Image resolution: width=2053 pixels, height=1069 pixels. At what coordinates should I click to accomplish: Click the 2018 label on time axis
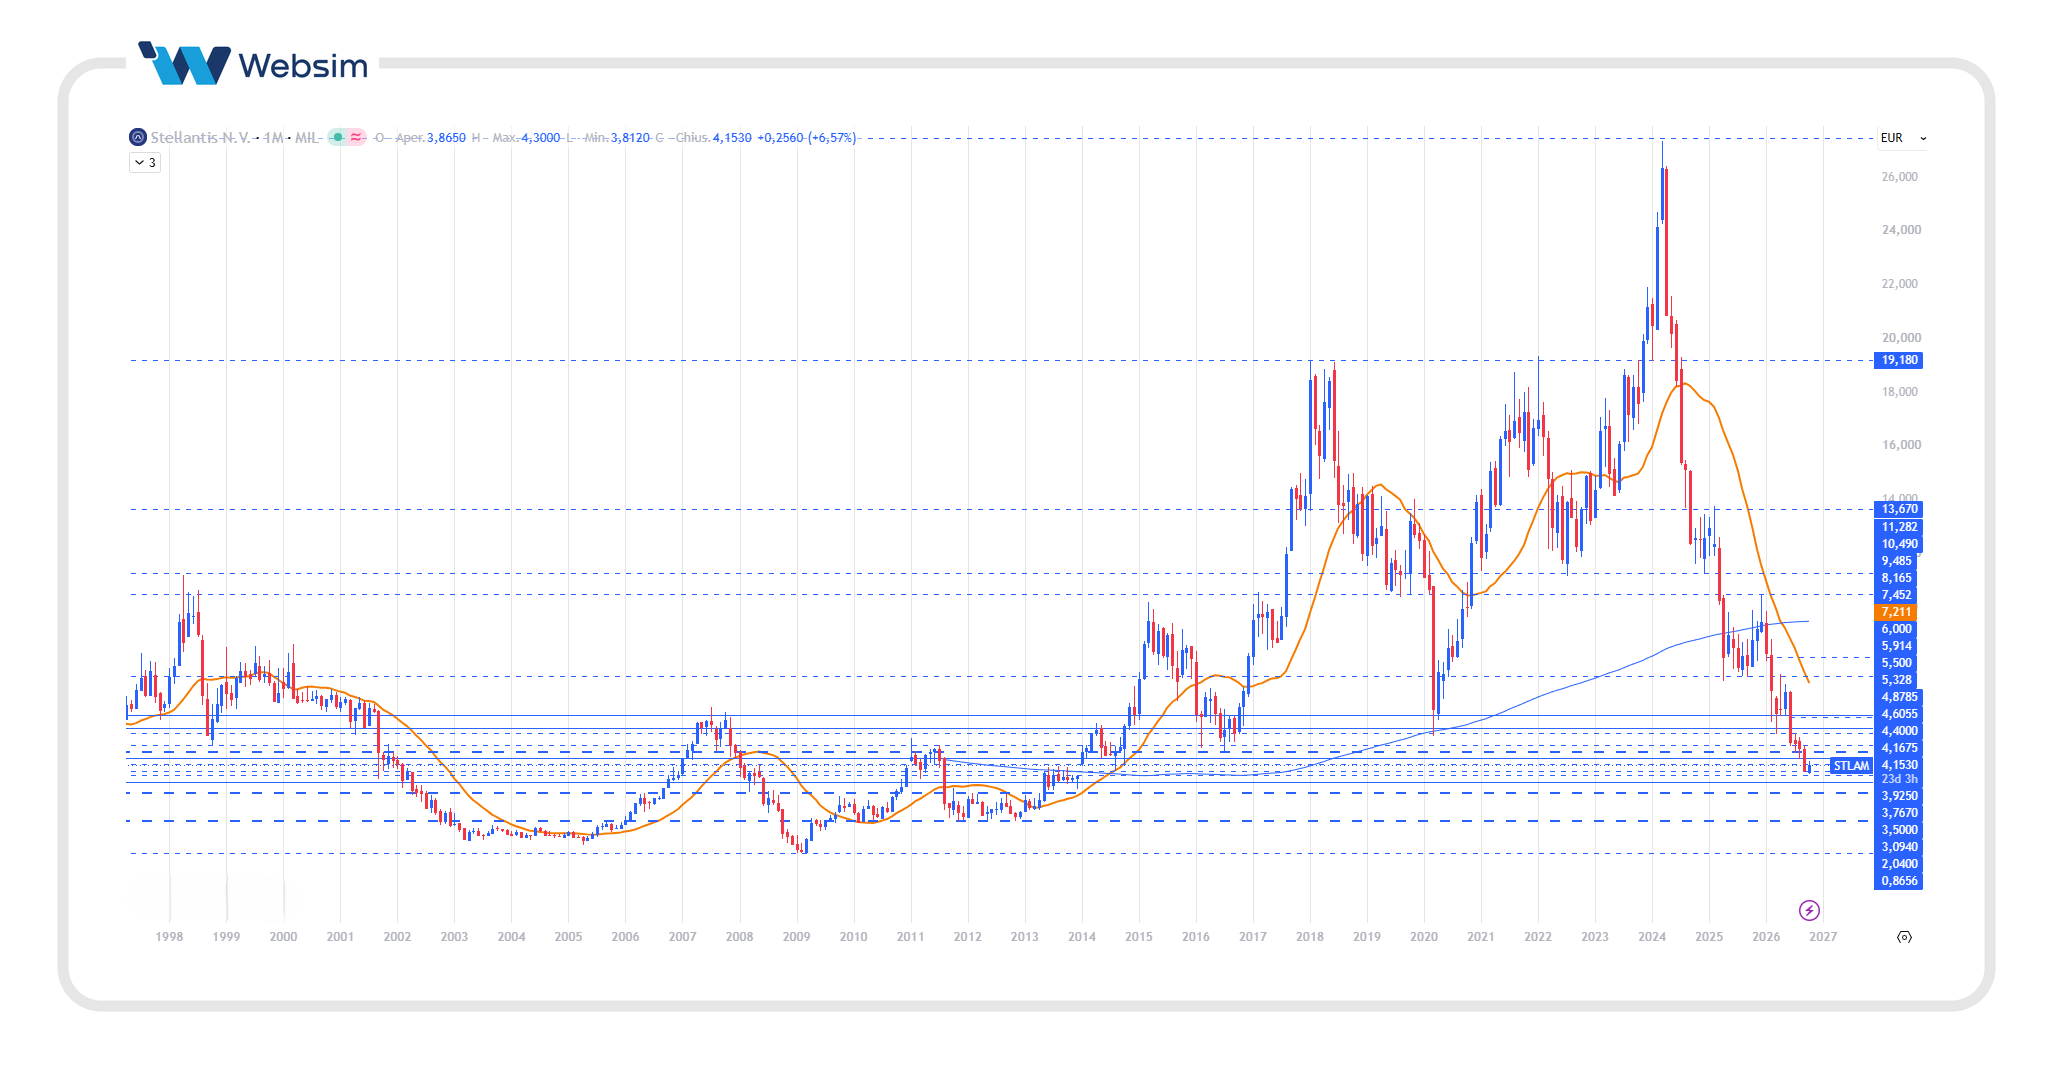pyautogui.click(x=1309, y=937)
